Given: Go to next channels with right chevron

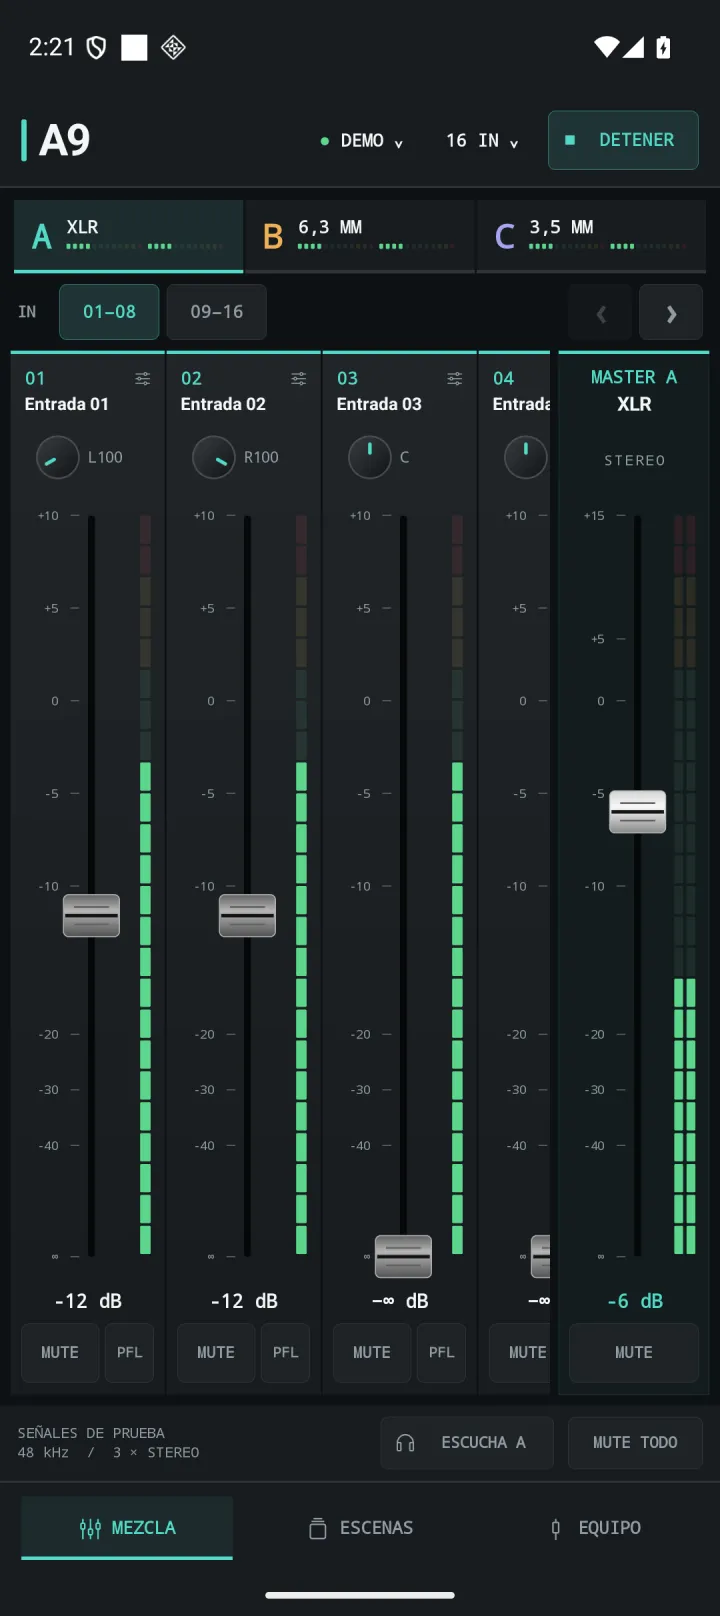Looking at the screenshot, I should [671, 314].
